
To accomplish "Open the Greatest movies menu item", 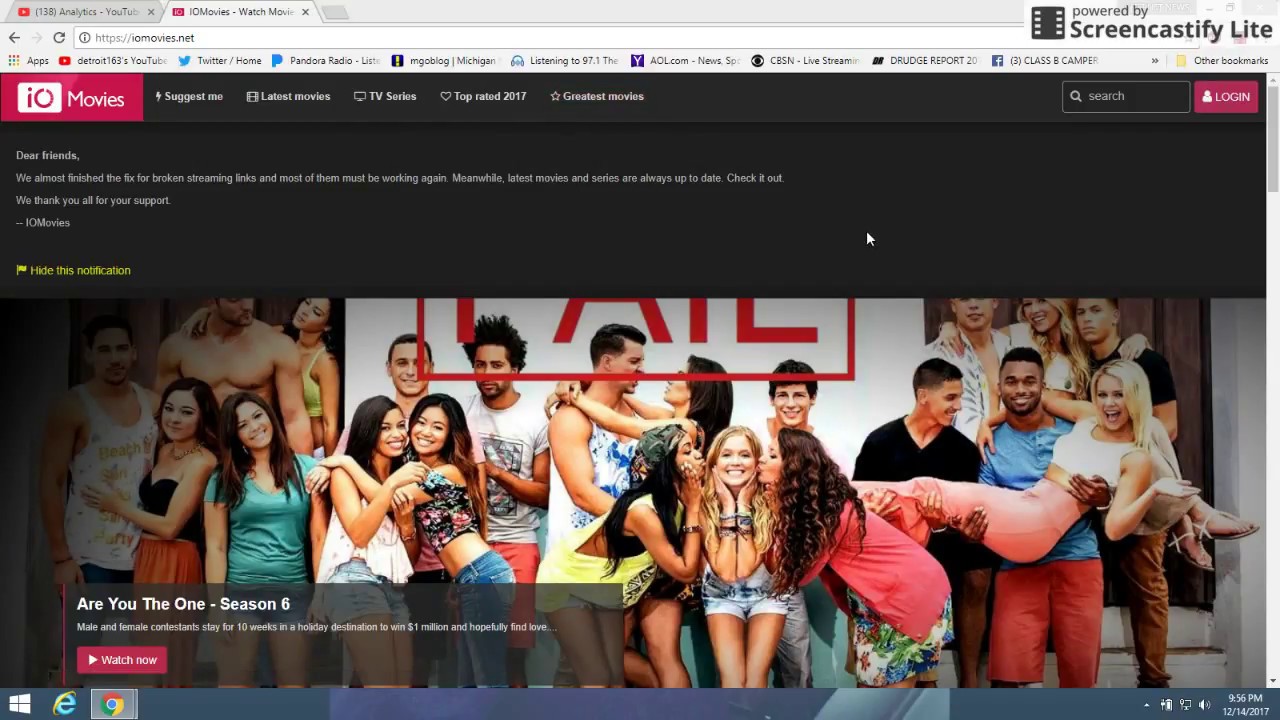I will tap(597, 96).
